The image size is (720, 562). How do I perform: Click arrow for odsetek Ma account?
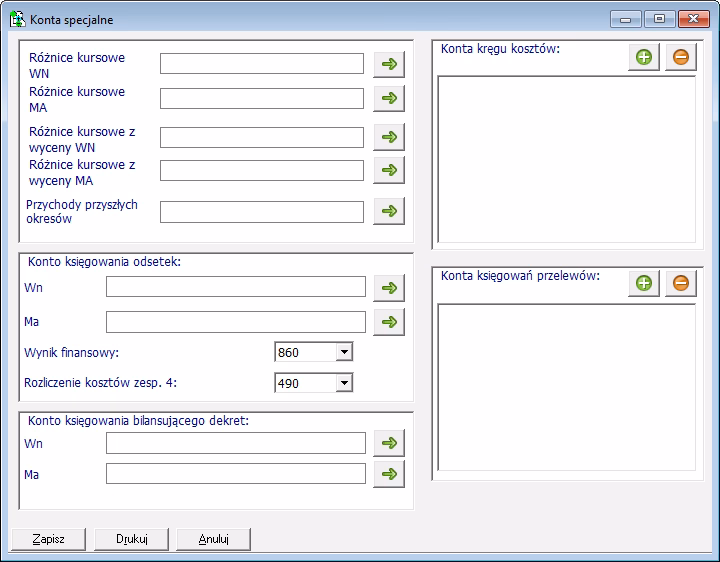coord(389,321)
